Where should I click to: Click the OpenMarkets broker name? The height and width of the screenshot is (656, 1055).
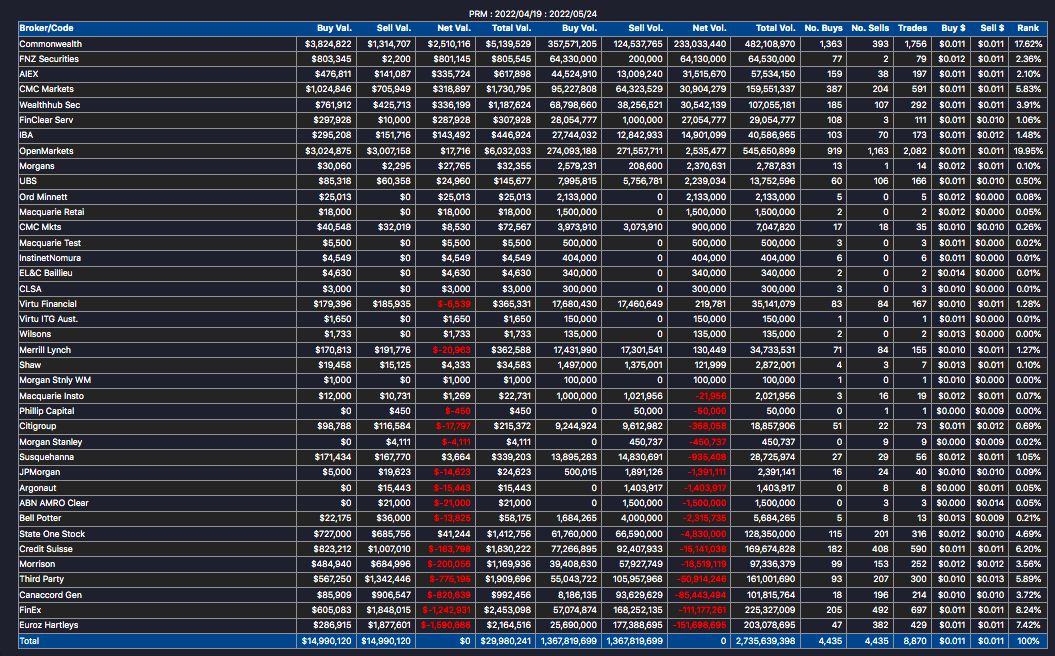click(x=46, y=151)
